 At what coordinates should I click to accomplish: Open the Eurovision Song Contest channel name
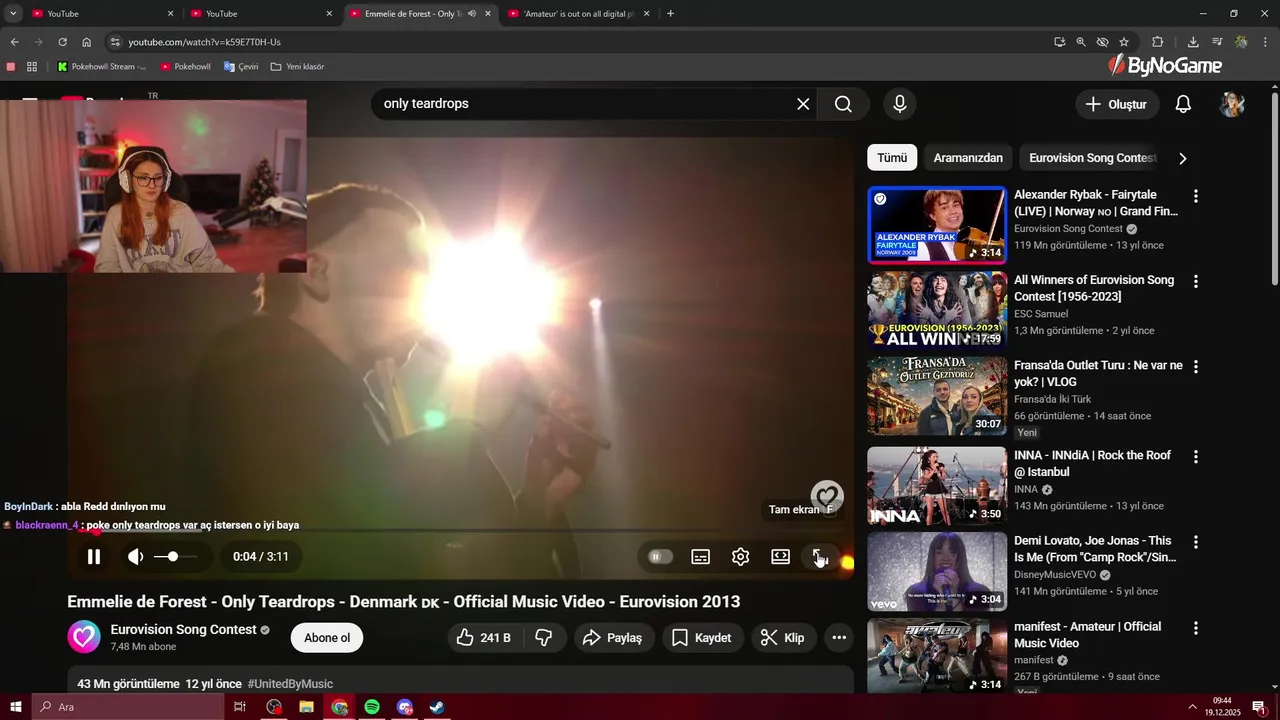click(x=184, y=629)
